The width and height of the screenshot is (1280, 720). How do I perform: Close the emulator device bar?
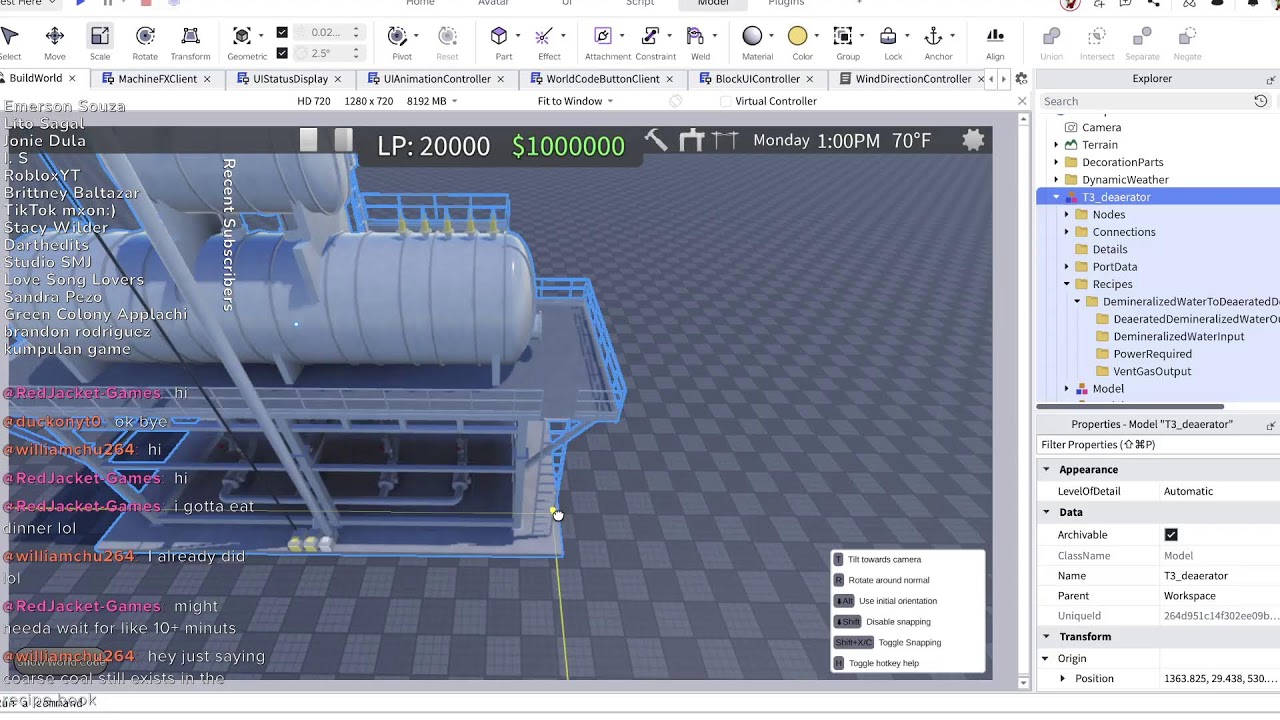1022,101
